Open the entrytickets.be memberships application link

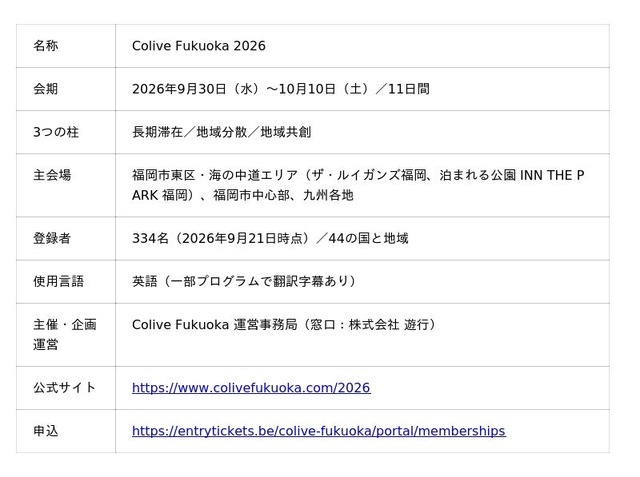click(319, 431)
